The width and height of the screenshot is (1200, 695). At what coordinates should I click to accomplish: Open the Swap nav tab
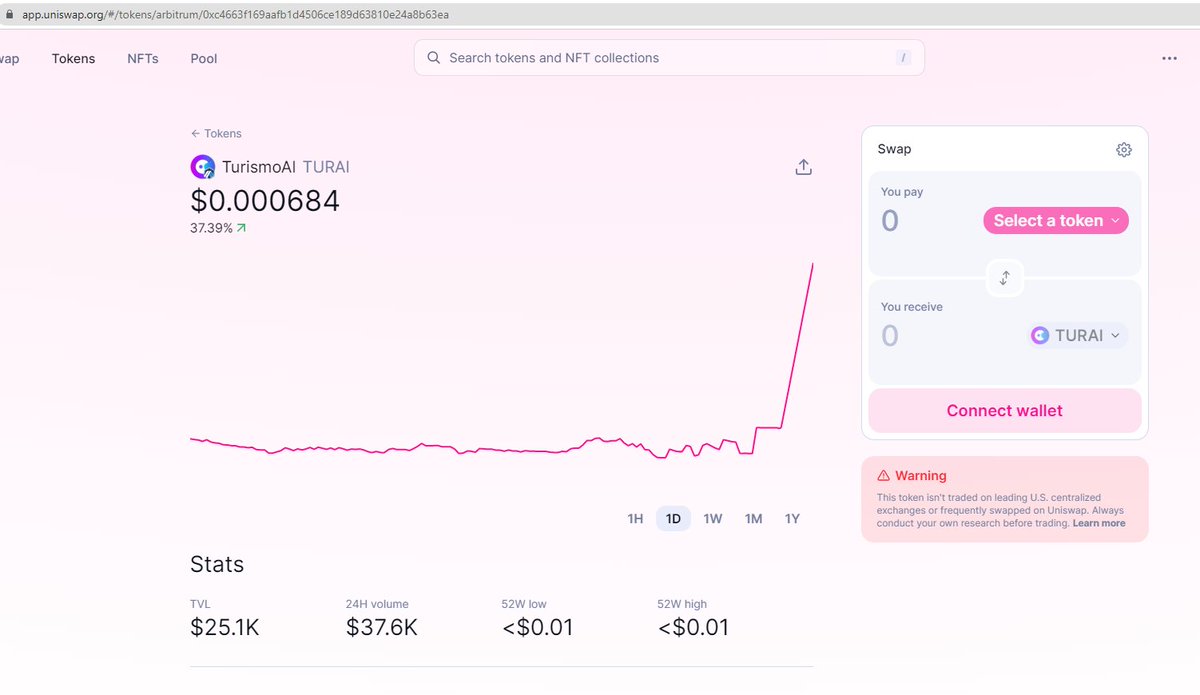9,59
